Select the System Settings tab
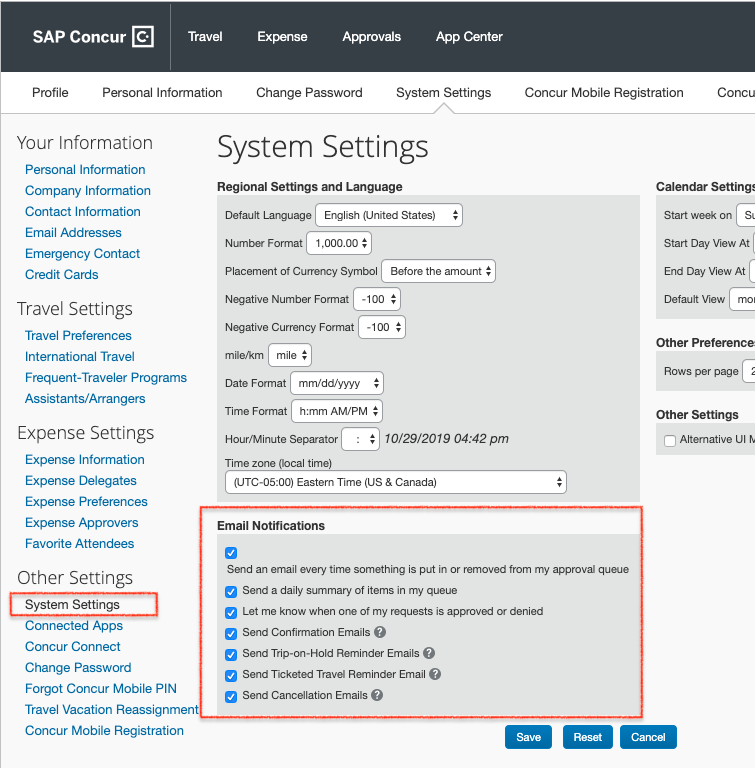 click(443, 93)
